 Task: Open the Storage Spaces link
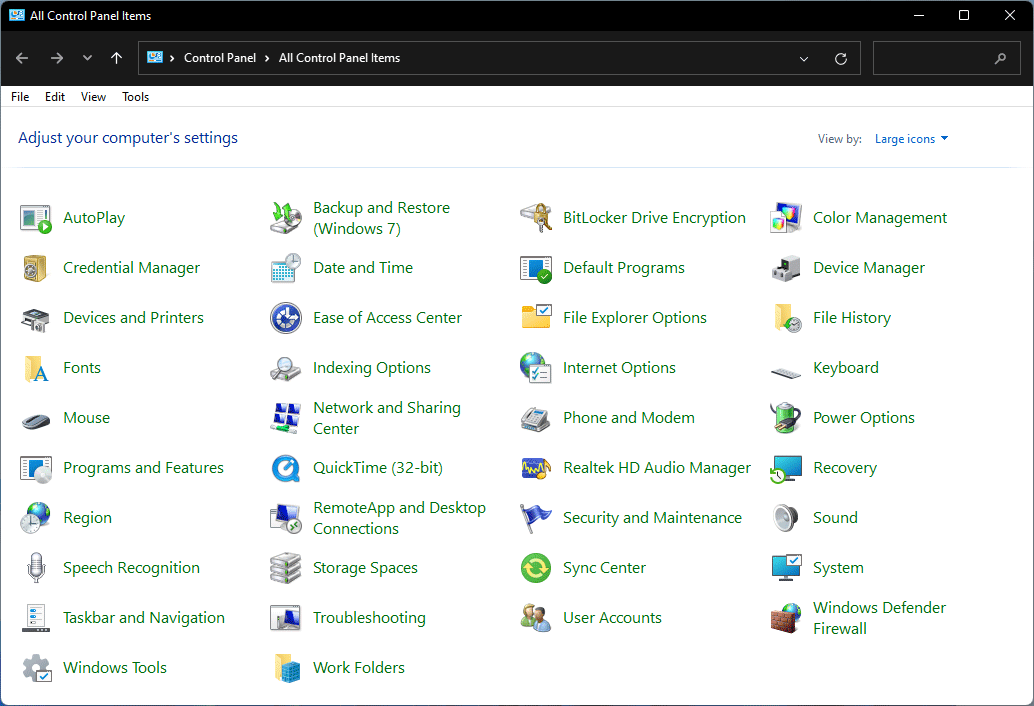(365, 568)
